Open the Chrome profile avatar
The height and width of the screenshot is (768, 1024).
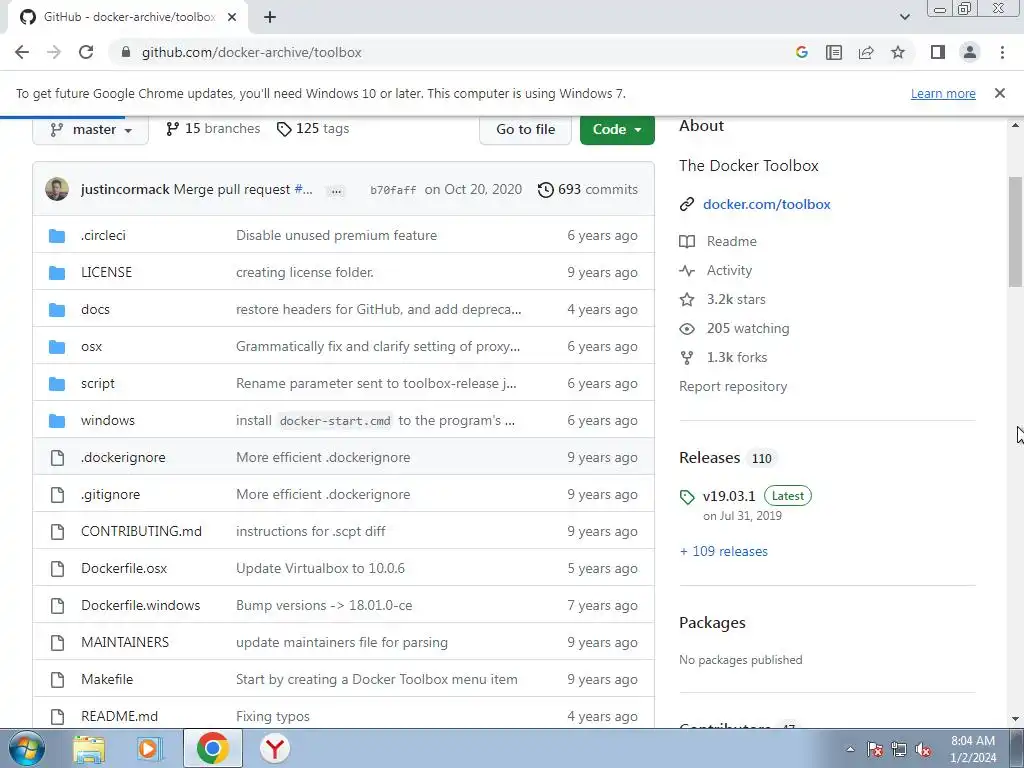coord(970,52)
